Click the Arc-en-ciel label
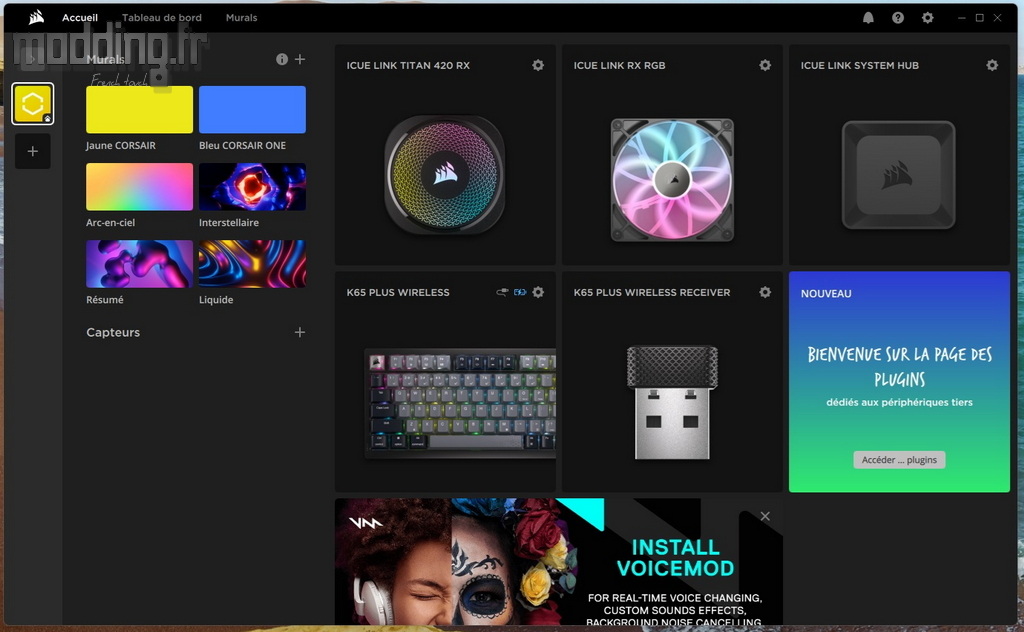This screenshot has width=1024, height=632. [110, 223]
